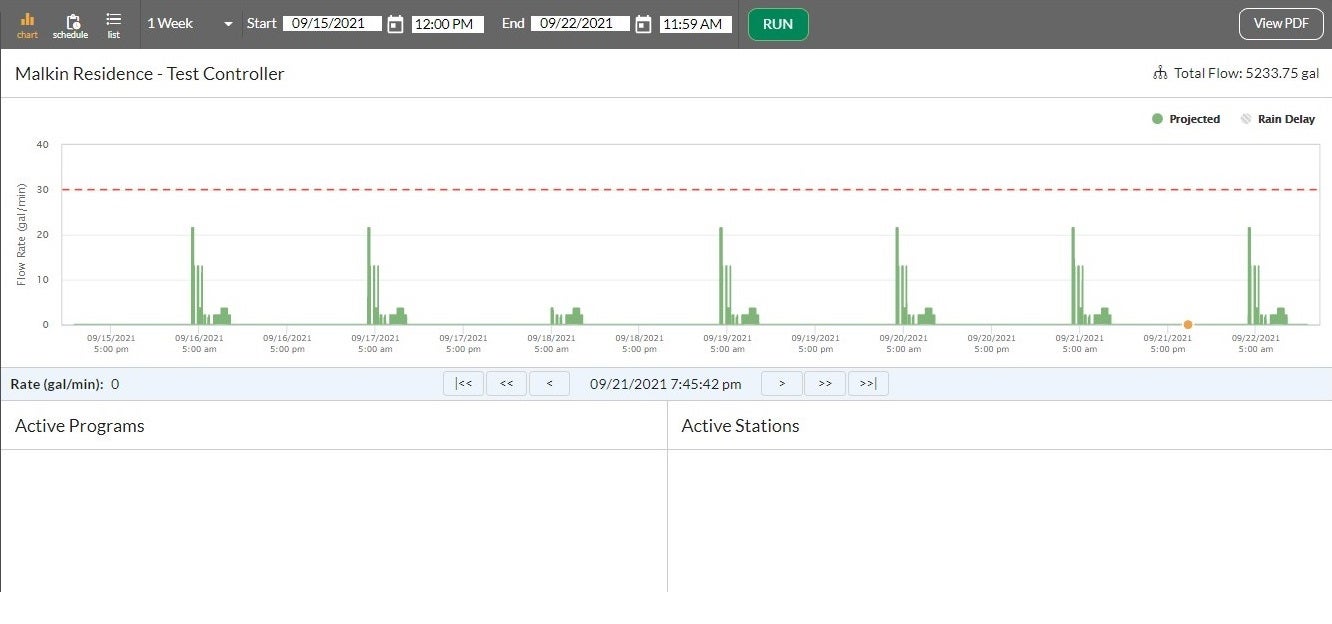Open the schedule view
This screenshot has width=1332, height=624.
coord(71,25)
